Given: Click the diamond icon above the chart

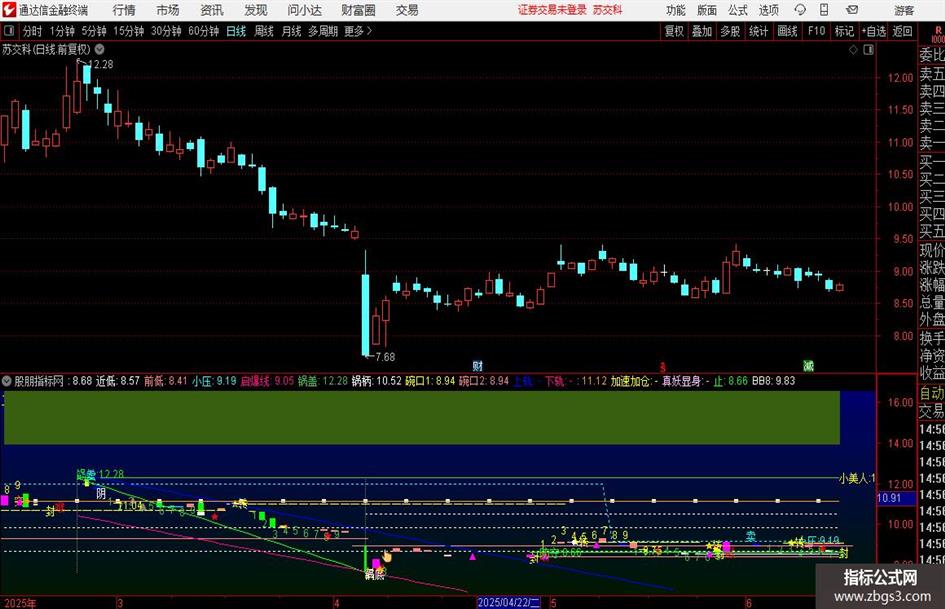Looking at the screenshot, I should click(853, 50).
